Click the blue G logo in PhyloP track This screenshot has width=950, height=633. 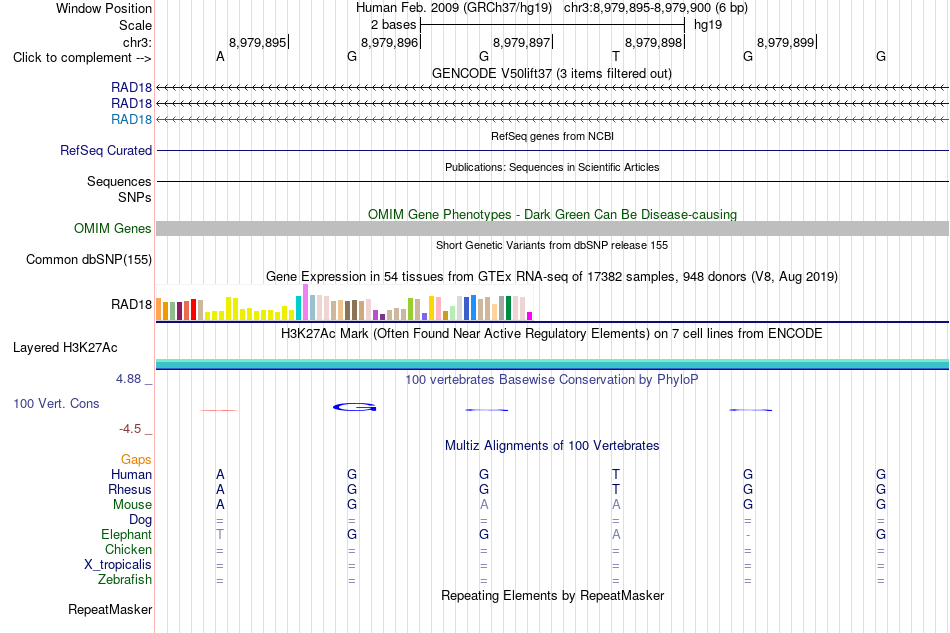354,407
